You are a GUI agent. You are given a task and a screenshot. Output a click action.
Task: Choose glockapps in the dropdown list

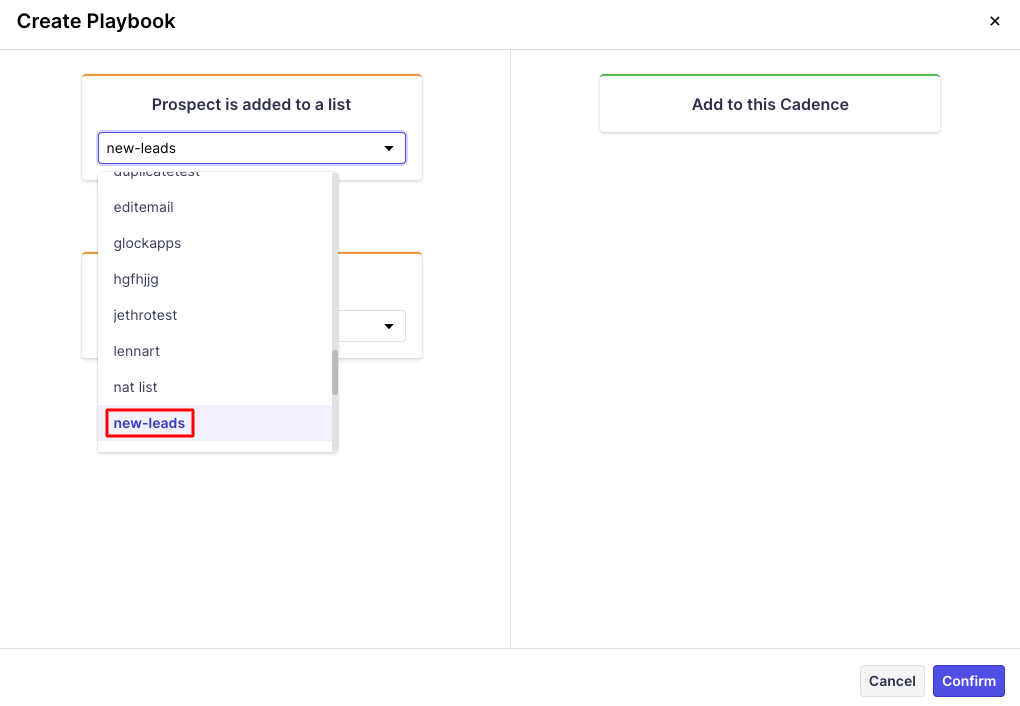[147, 243]
